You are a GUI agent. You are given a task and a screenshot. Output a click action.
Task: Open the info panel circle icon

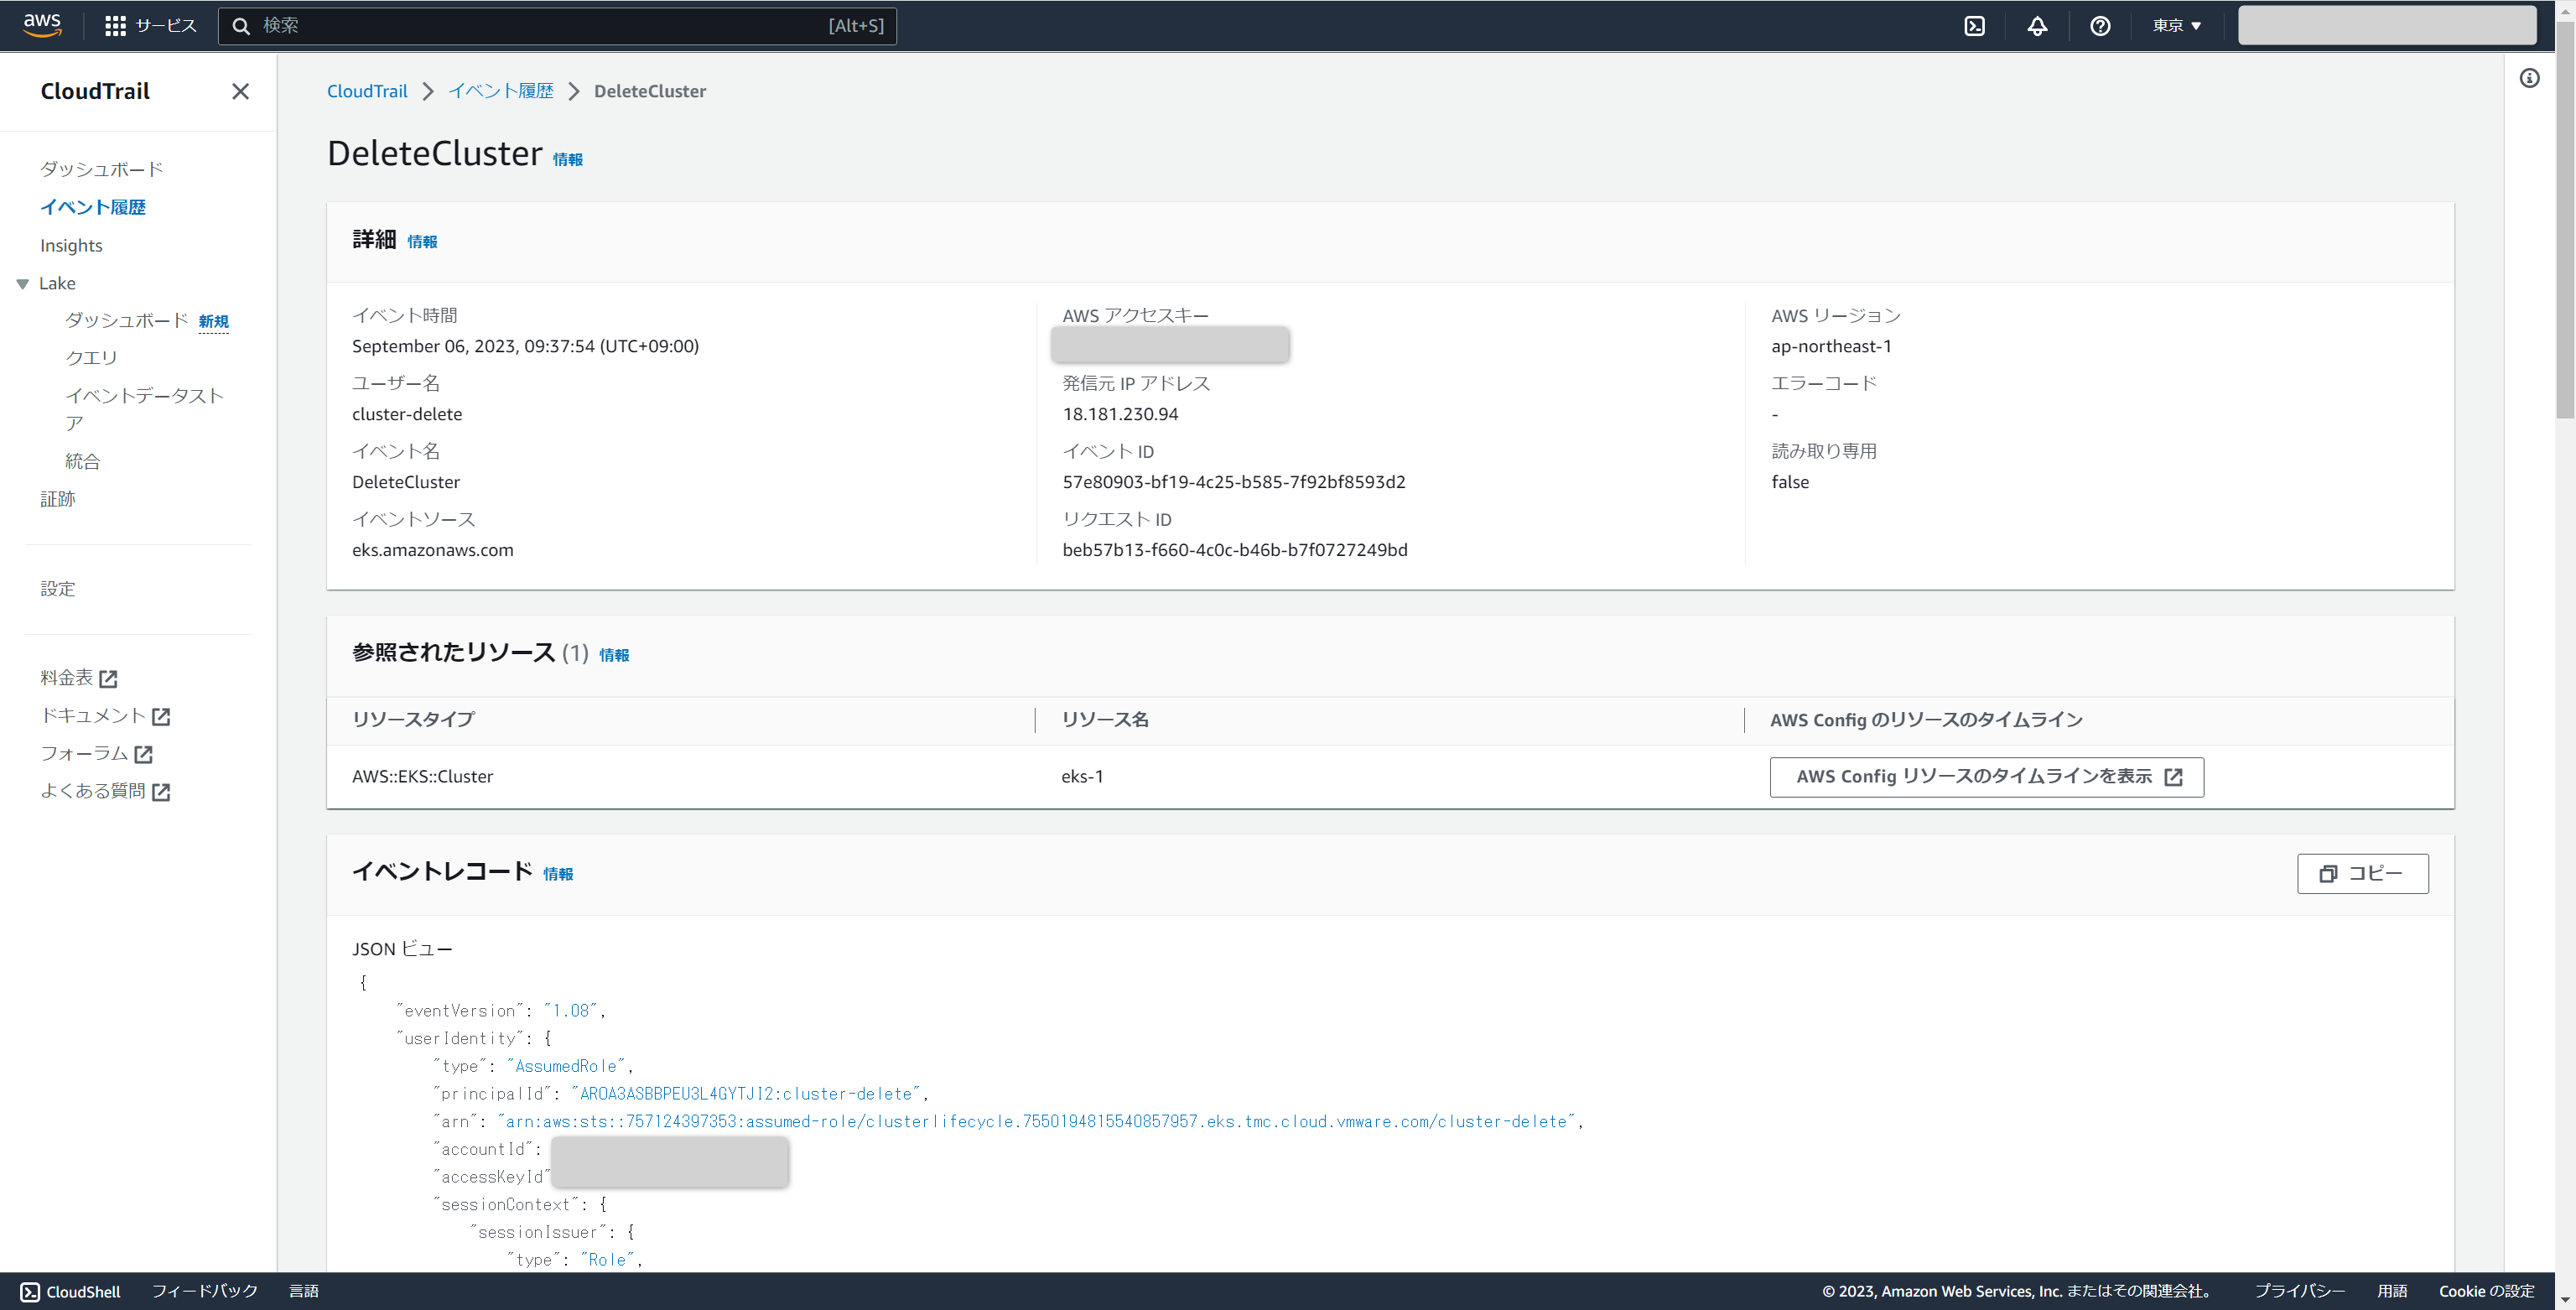pyautogui.click(x=2529, y=78)
